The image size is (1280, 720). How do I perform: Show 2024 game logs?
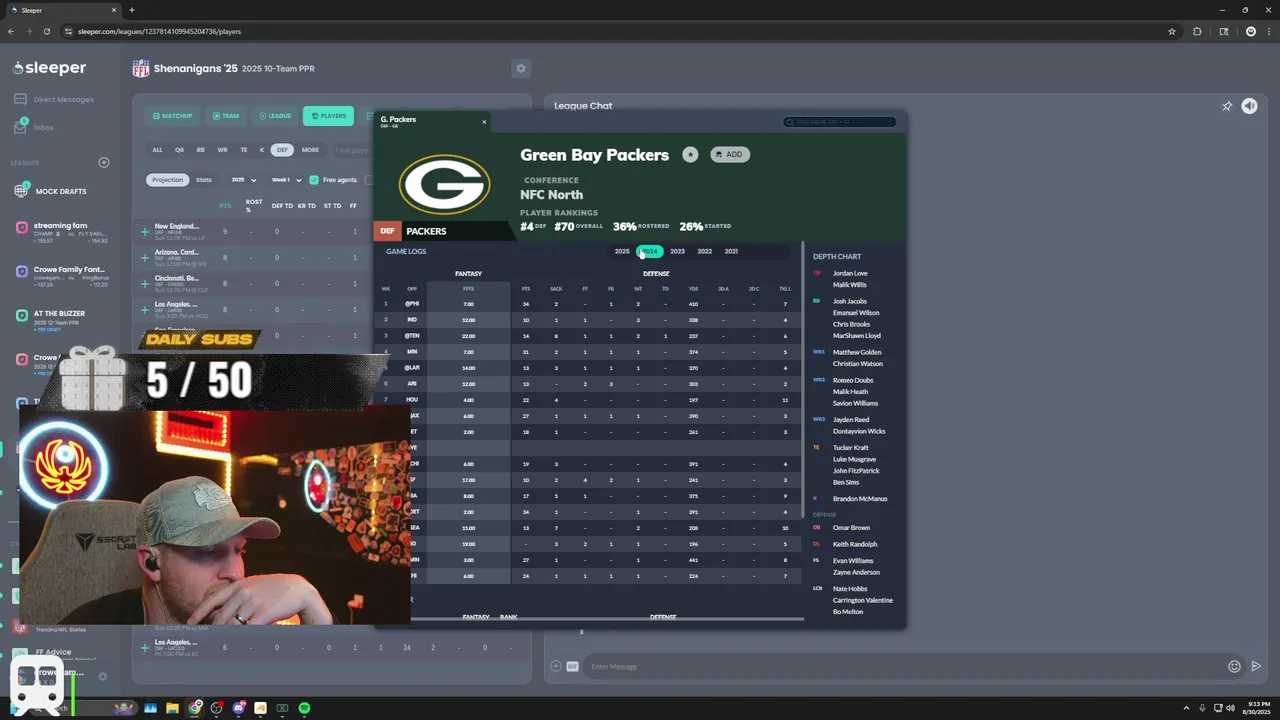650,251
